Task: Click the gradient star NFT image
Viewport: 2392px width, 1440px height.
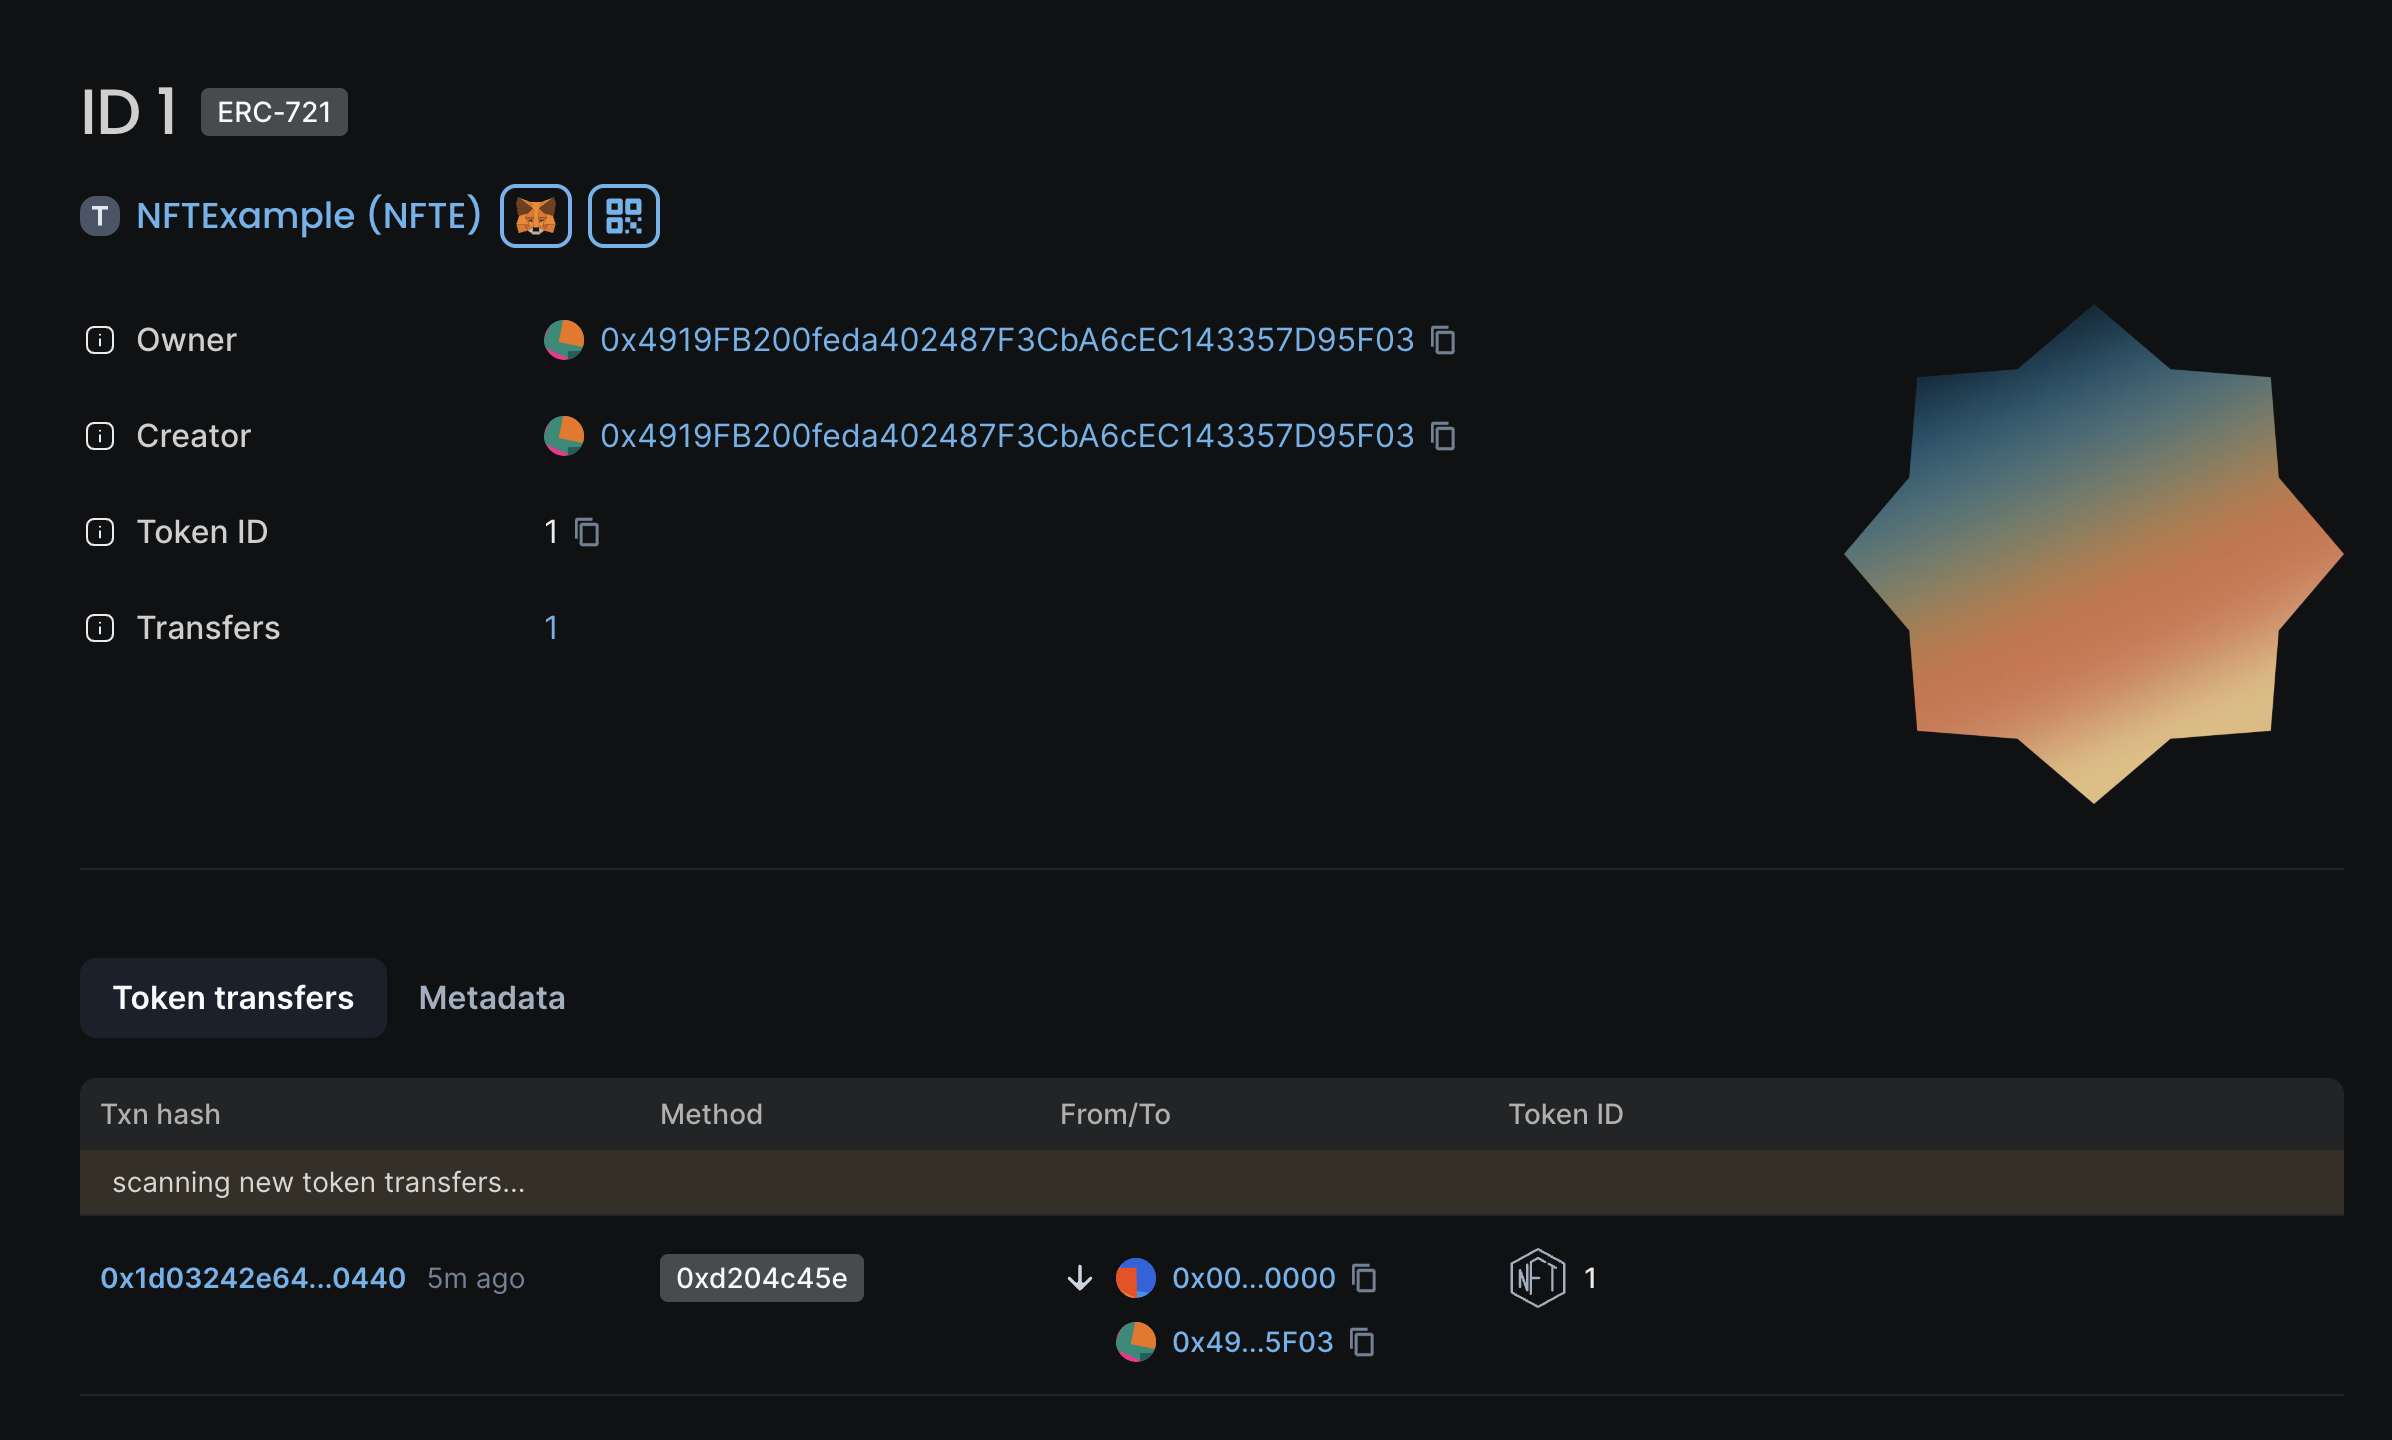Action: 2093,554
